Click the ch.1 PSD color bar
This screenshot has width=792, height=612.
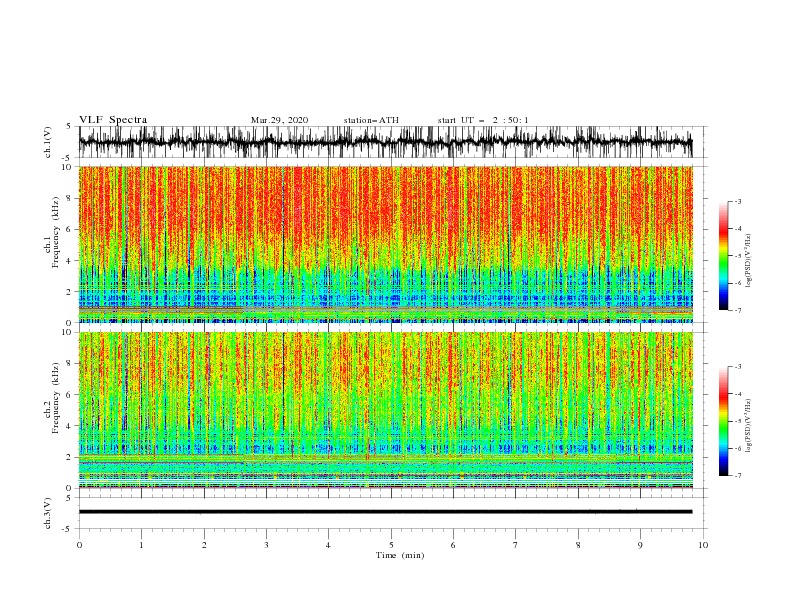pyautogui.click(x=723, y=256)
